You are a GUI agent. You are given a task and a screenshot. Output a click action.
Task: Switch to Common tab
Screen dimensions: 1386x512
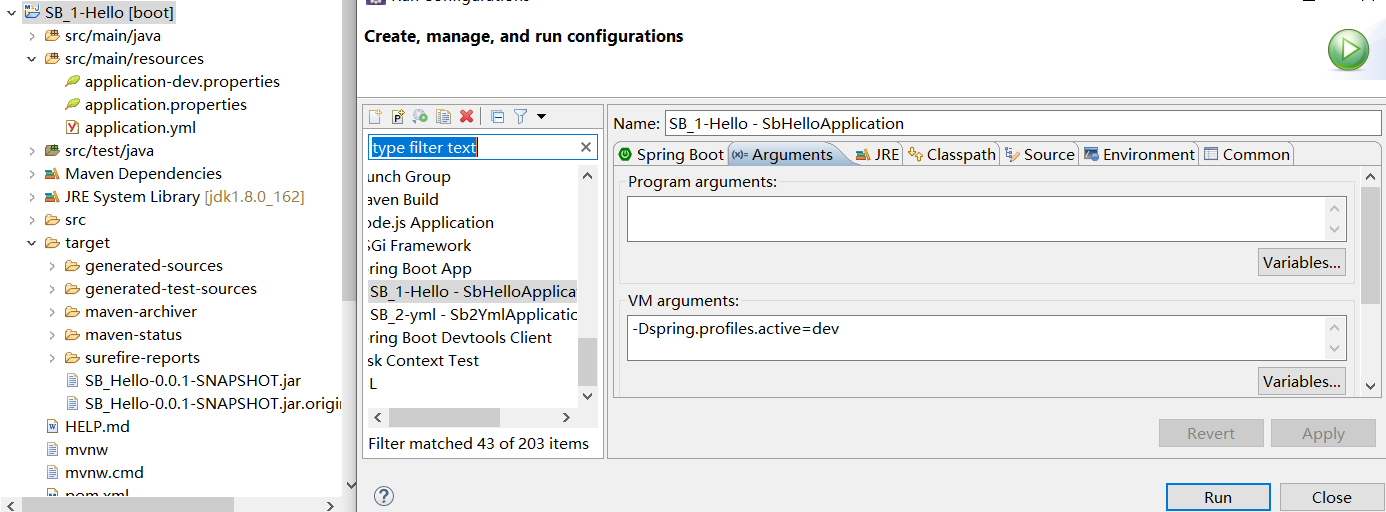click(x=1246, y=154)
